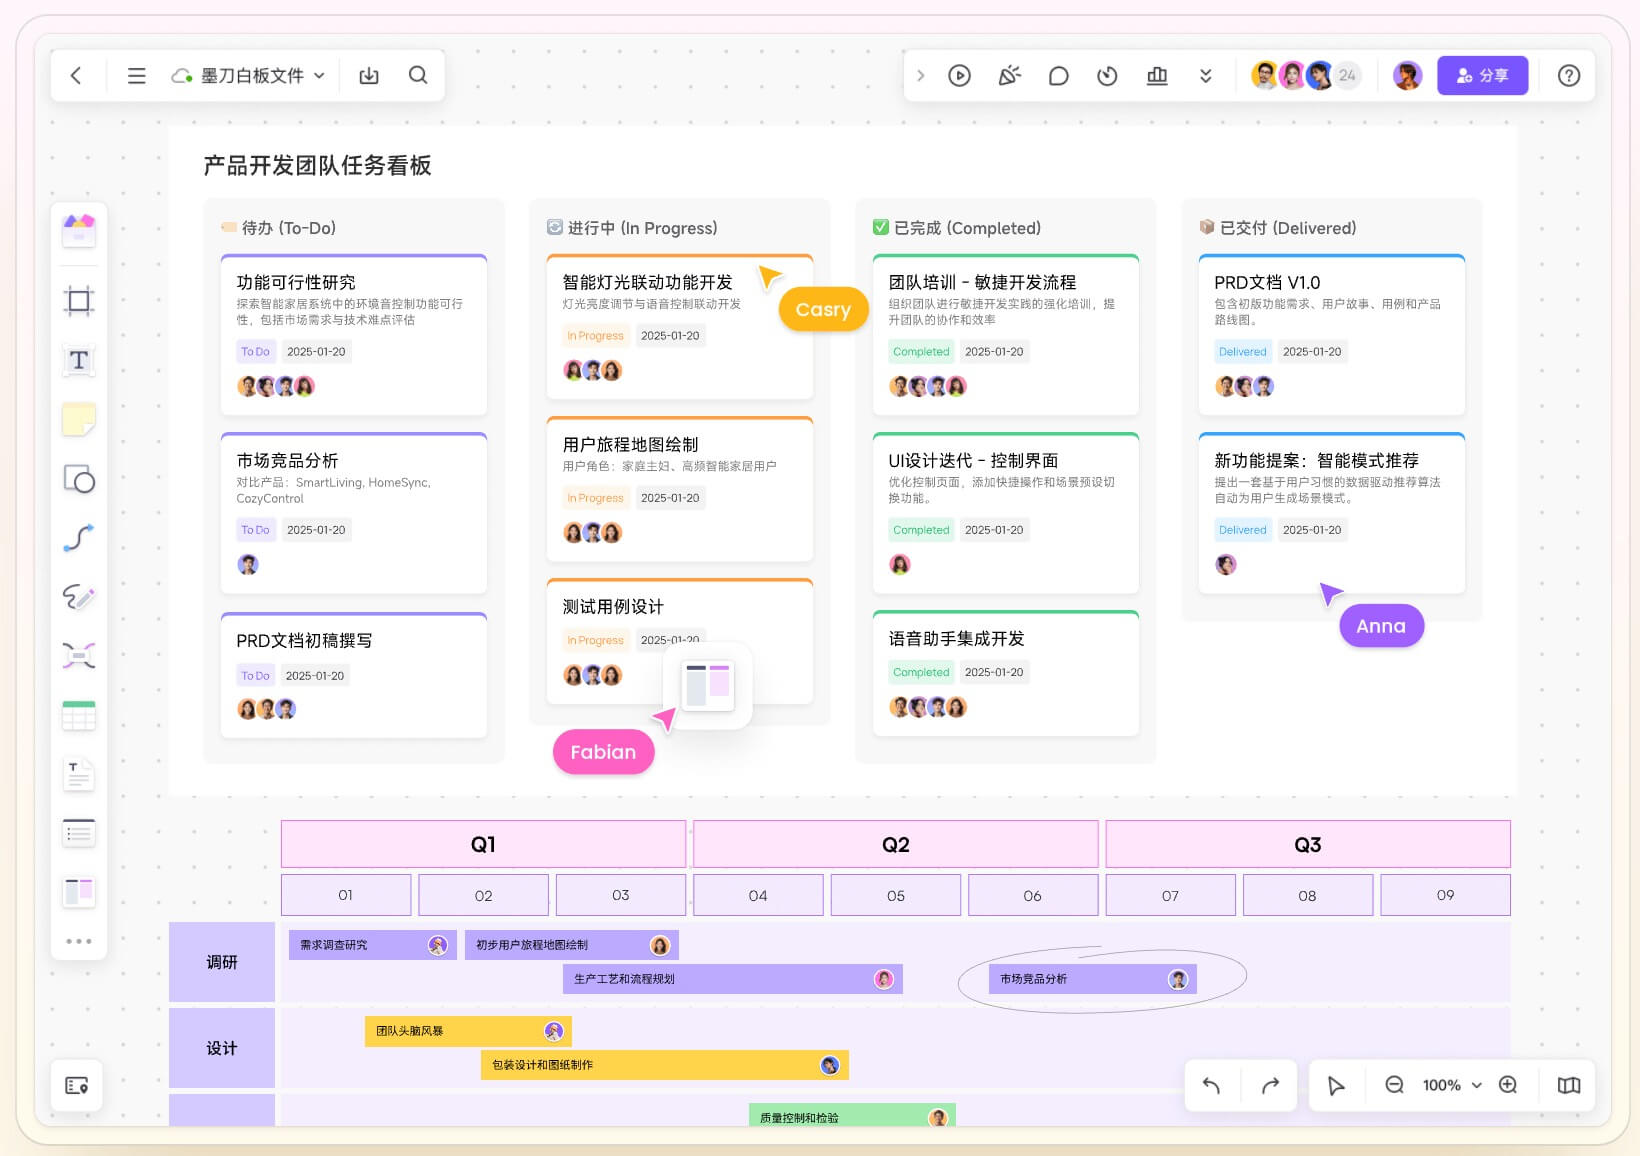Click 新功能提案：智能模式推荐 card title
The image size is (1640, 1156).
click(x=1316, y=460)
